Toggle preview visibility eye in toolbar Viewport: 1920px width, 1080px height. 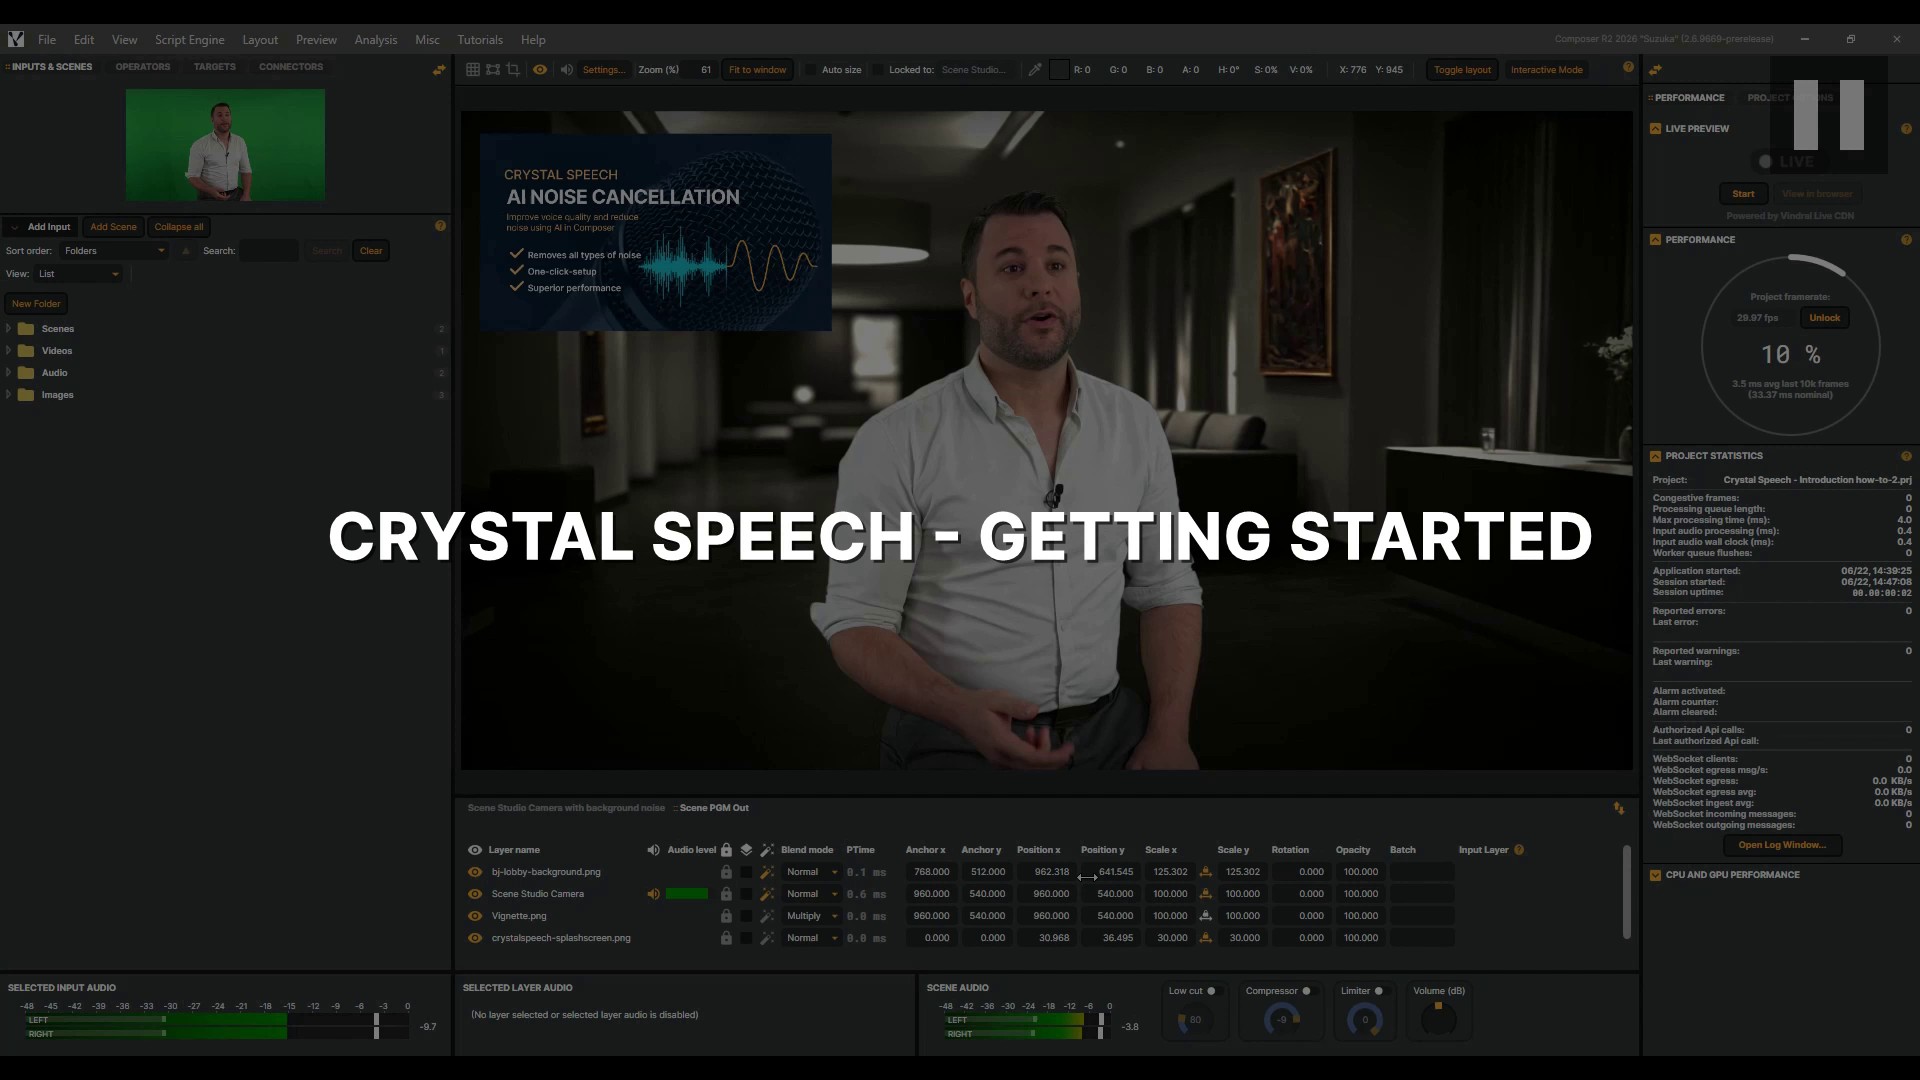coord(540,70)
